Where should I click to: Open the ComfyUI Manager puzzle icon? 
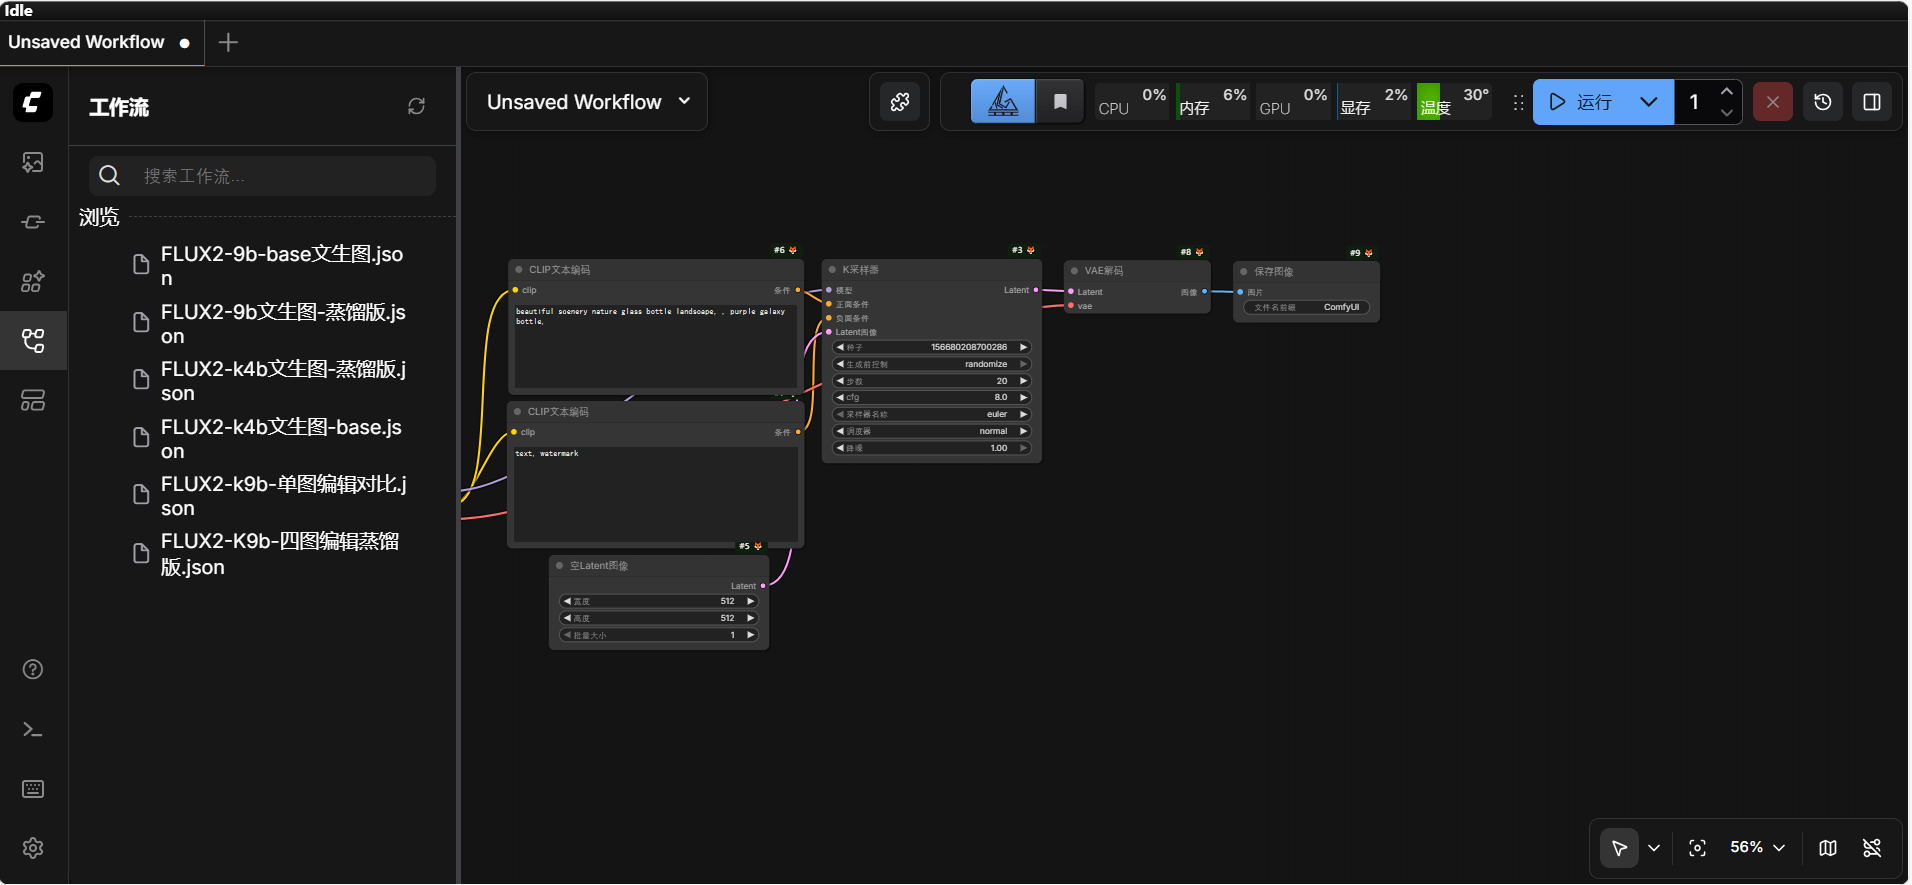pyautogui.click(x=900, y=102)
